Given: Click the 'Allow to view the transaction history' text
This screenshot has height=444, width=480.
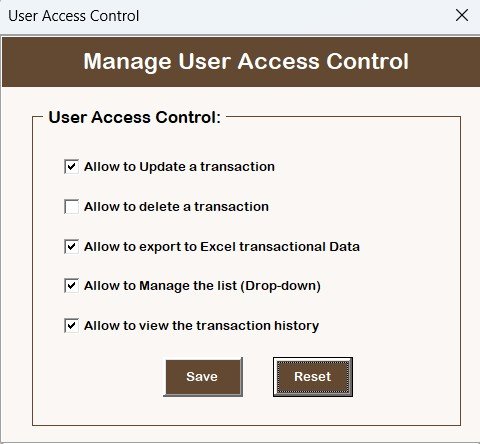Looking at the screenshot, I should (201, 326).
